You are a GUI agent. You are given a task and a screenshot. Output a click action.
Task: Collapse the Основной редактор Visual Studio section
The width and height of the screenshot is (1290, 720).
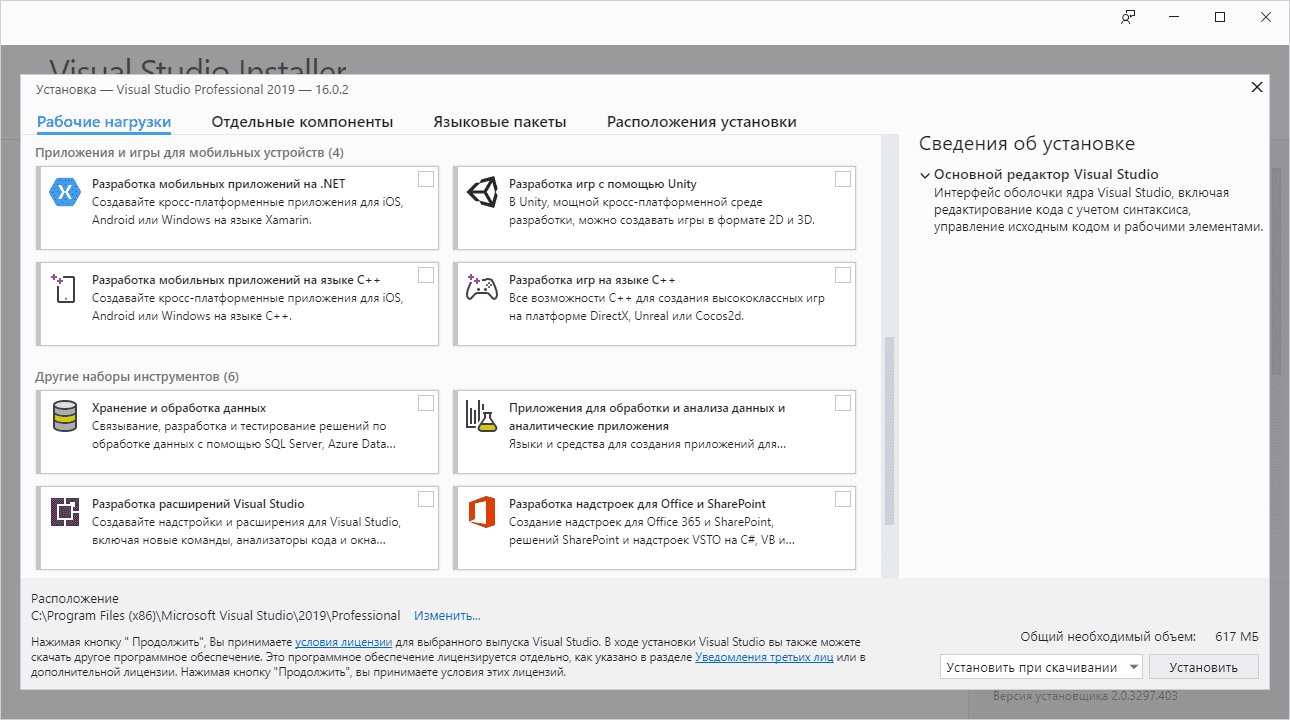tap(925, 175)
